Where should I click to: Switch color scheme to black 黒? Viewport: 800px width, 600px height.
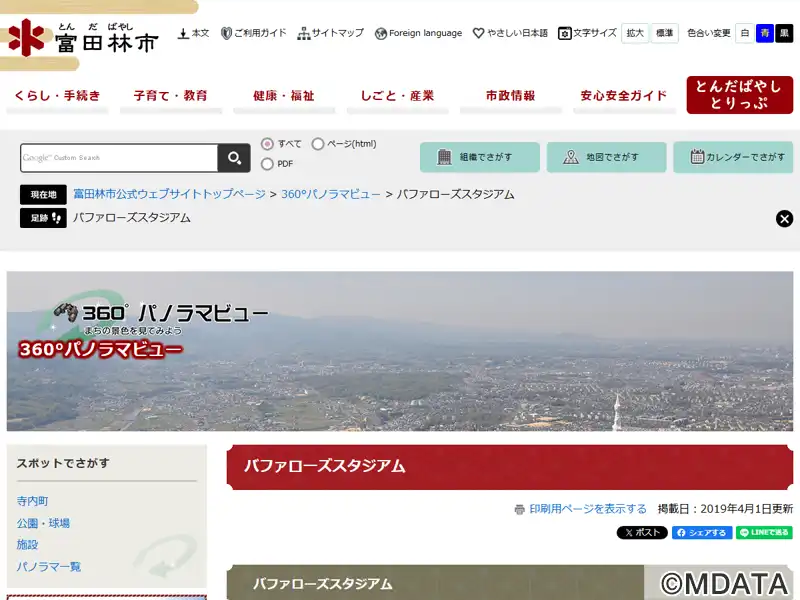tap(784, 33)
